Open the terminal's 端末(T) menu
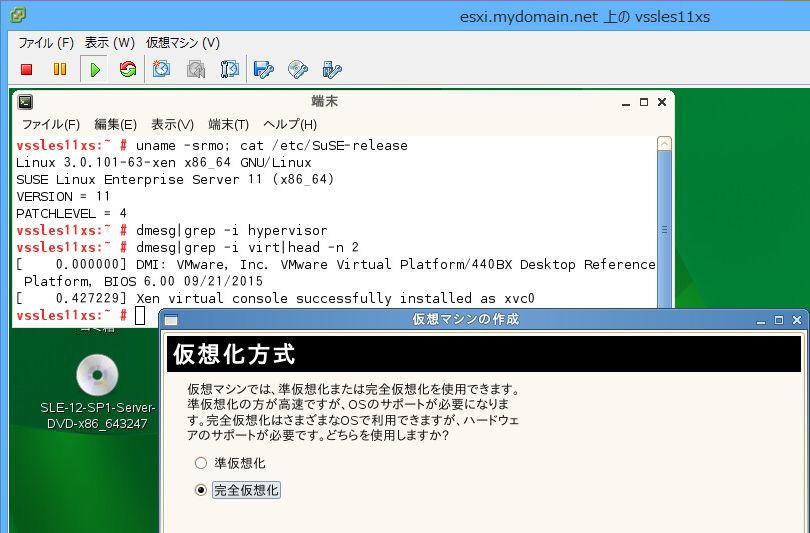Screen dimensions: 810x533 click(x=228, y=124)
